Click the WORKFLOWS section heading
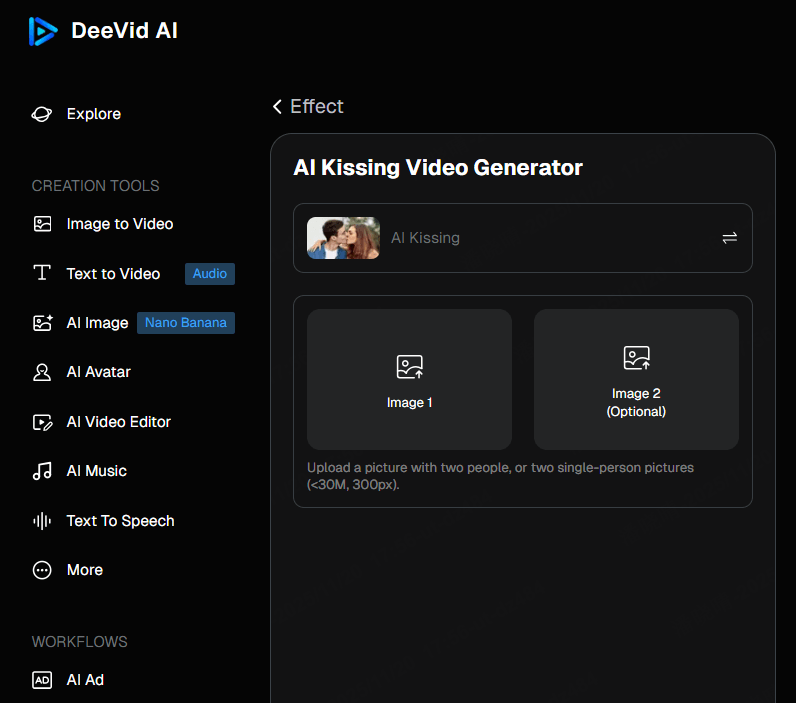The width and height of the screenshot is (796, 703). [80, 642]
